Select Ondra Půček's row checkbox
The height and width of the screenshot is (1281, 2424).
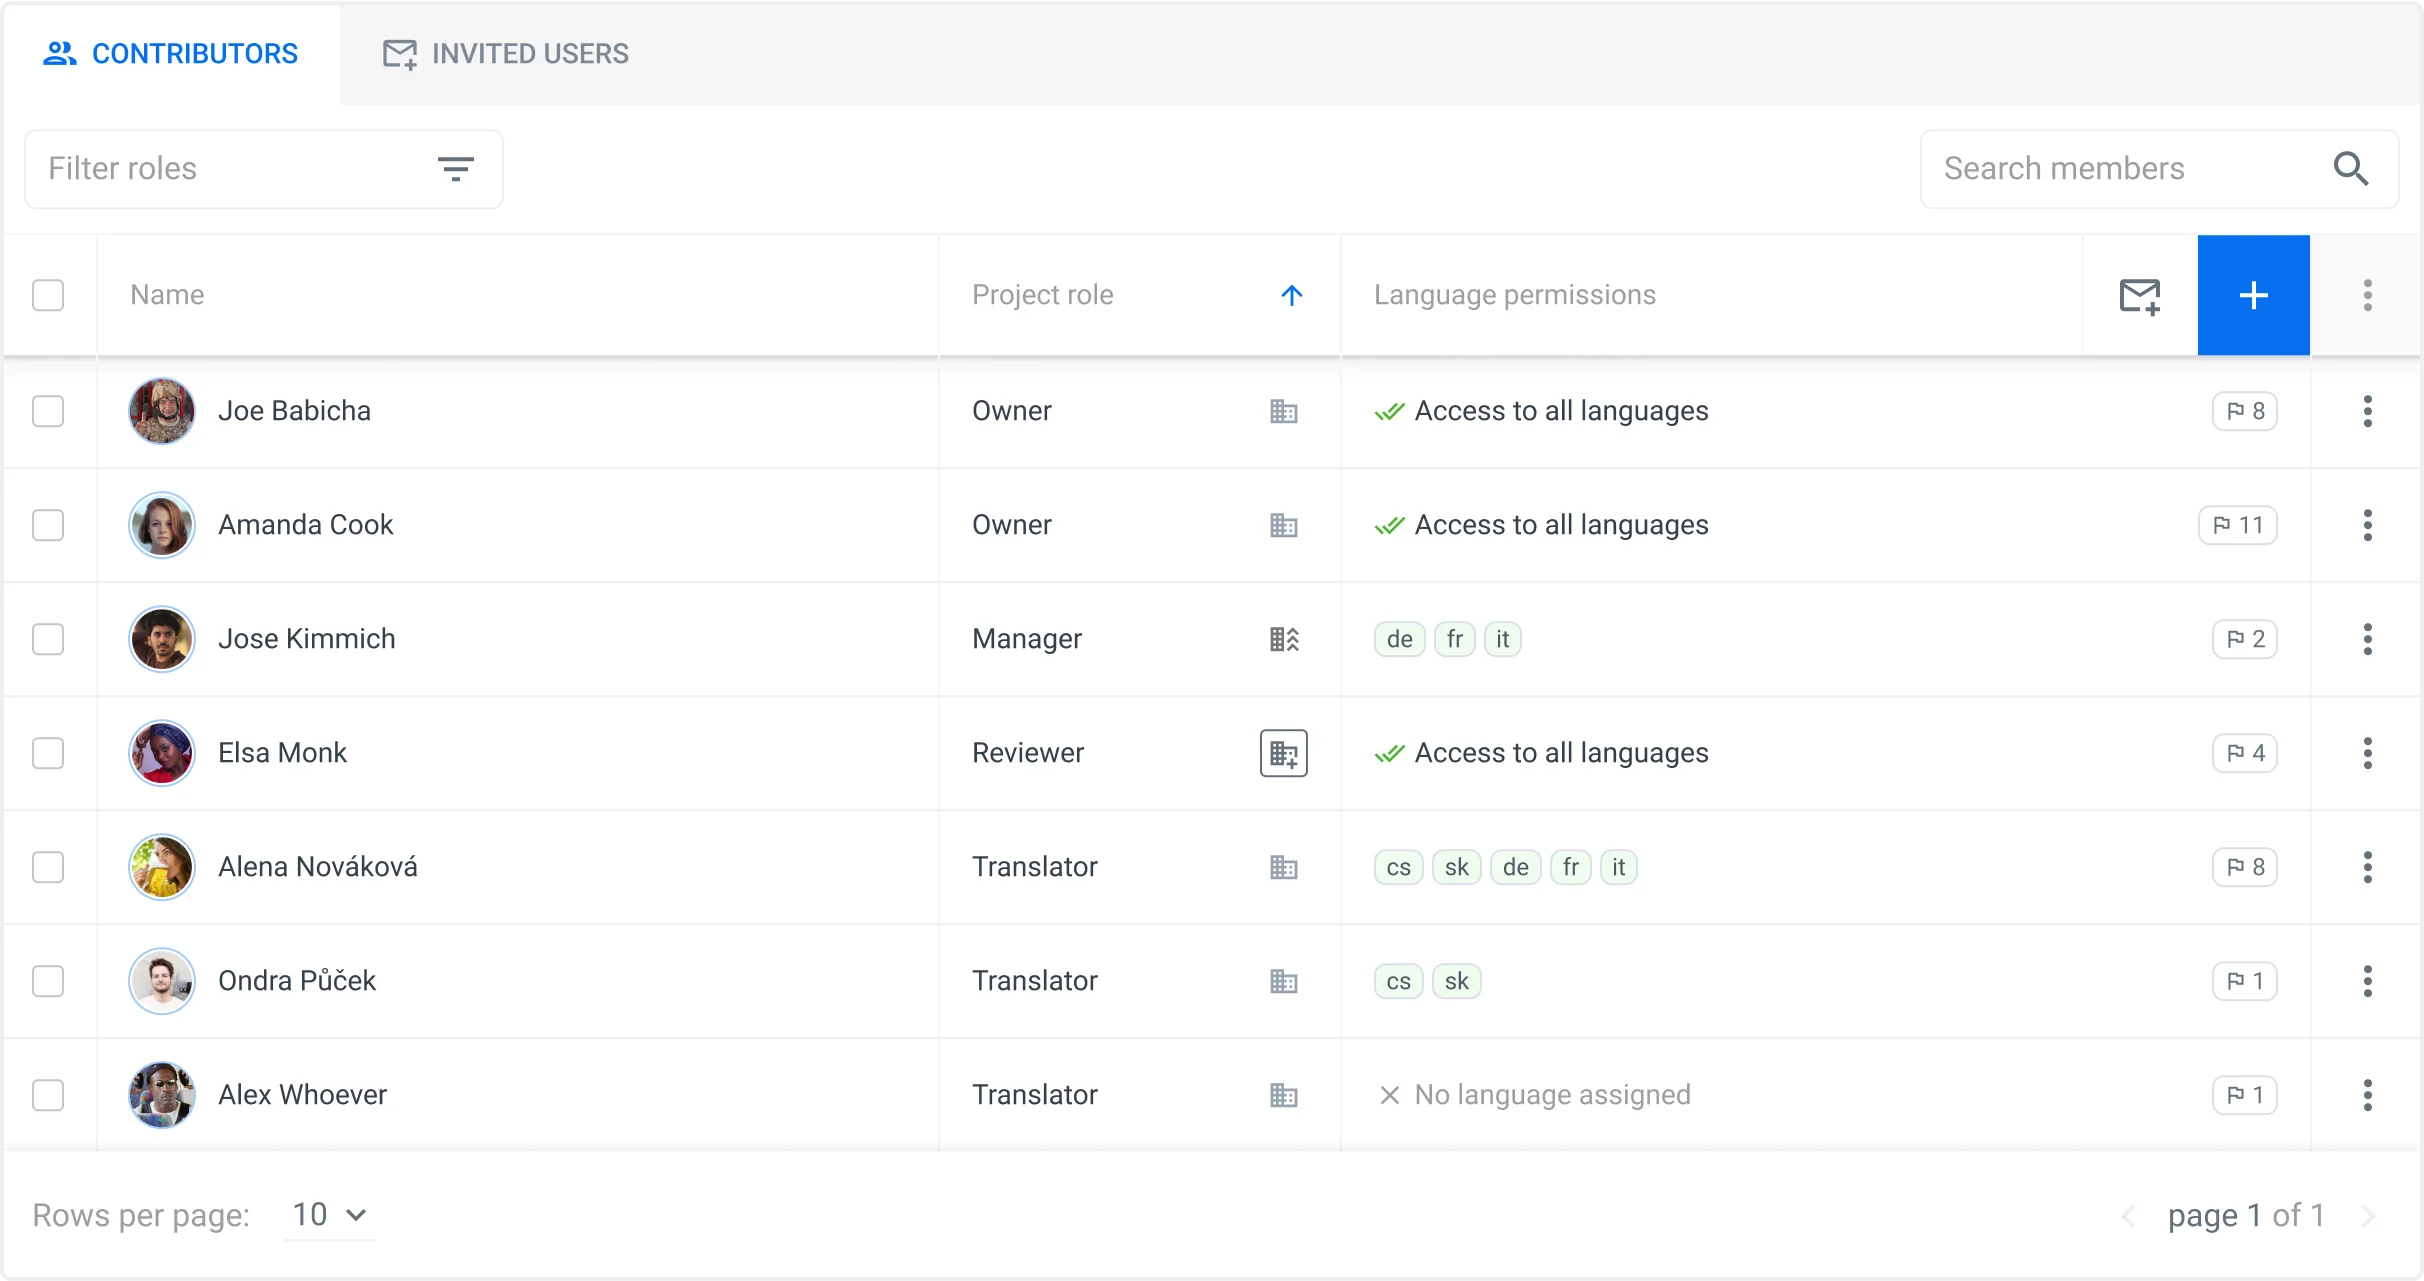click(x=48, y=981)
